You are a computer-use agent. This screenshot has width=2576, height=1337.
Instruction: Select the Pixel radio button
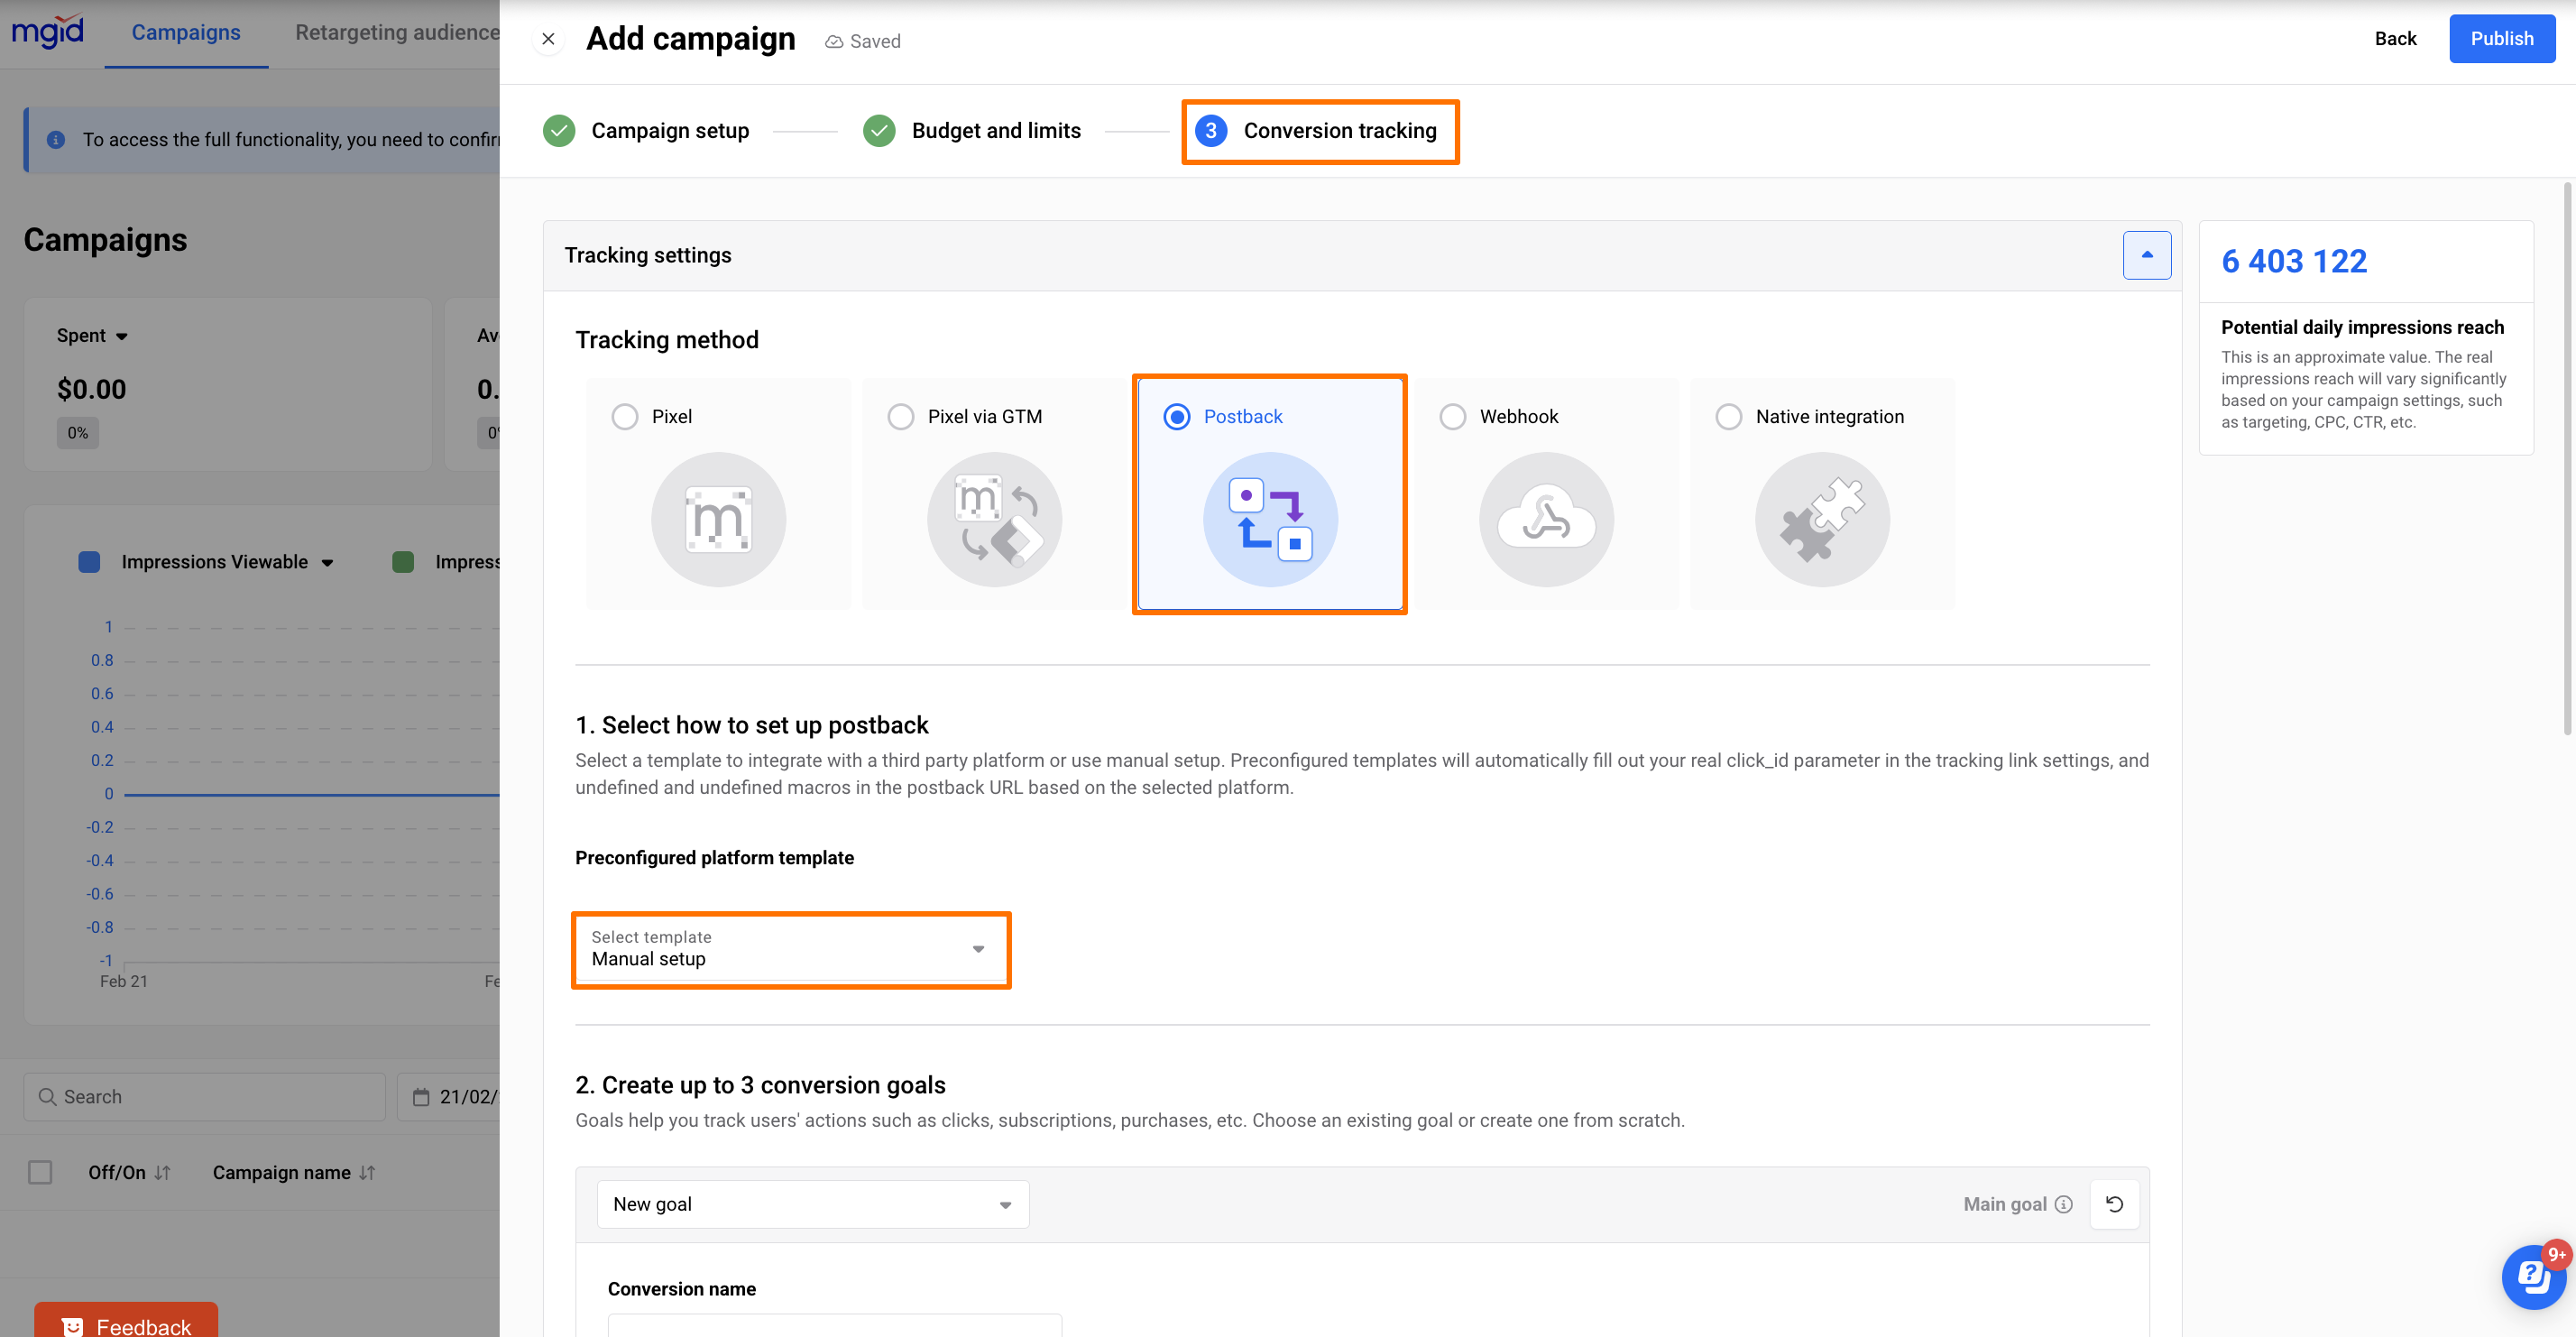click(x=625, y=416)
